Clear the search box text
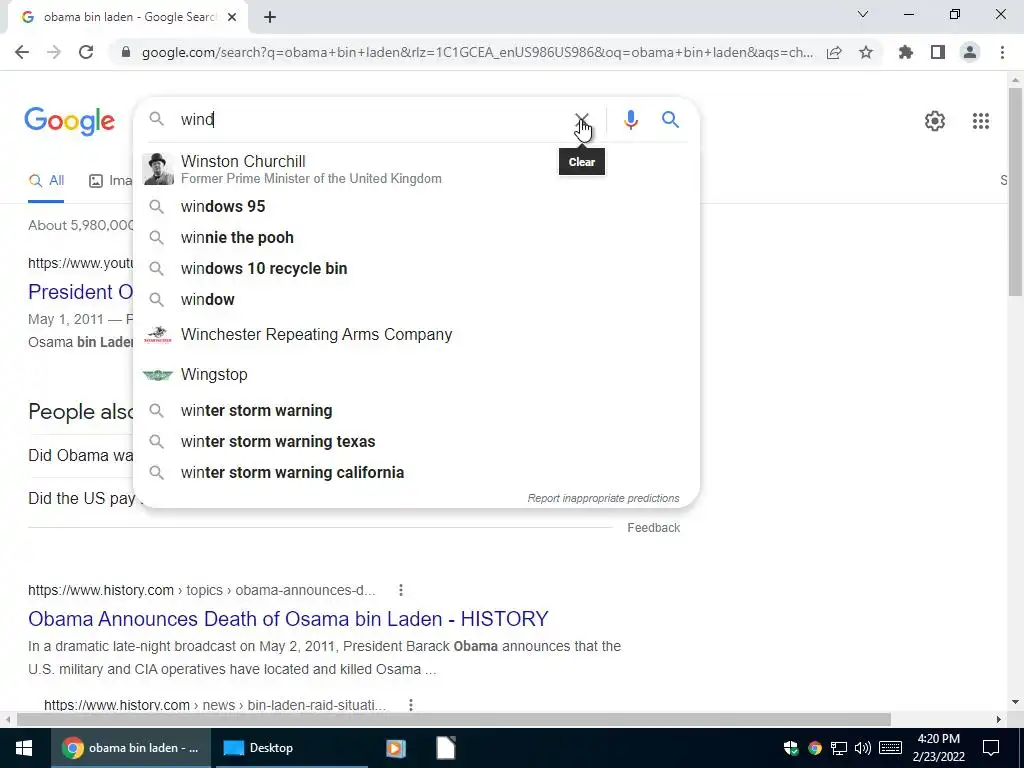1024x768 pixels. [x=581, y=120]
